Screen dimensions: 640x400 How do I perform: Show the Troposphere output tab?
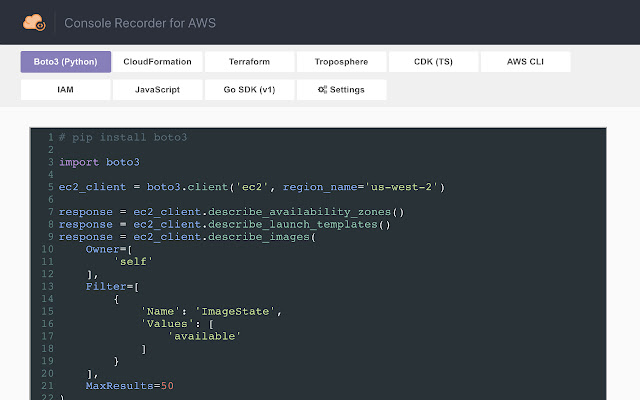(341, 62)
